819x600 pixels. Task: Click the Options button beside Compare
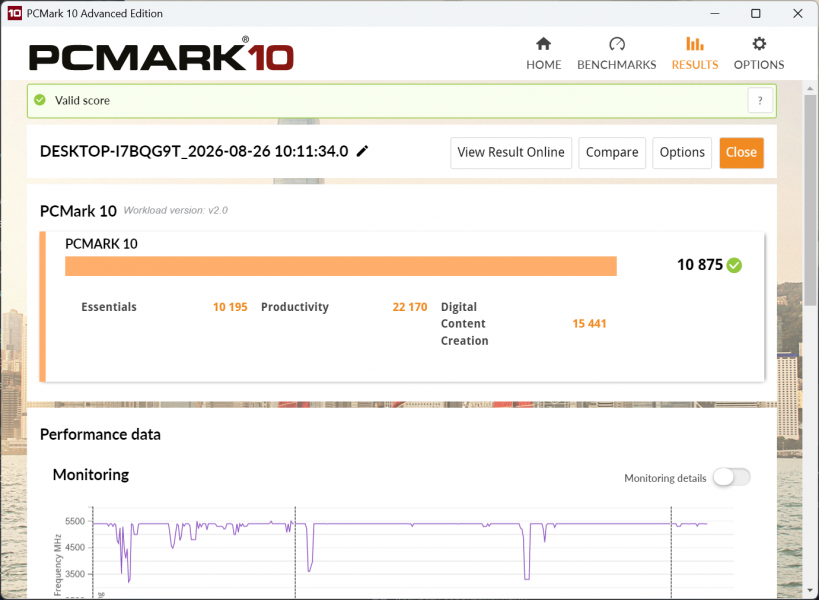tap(682, 152)
